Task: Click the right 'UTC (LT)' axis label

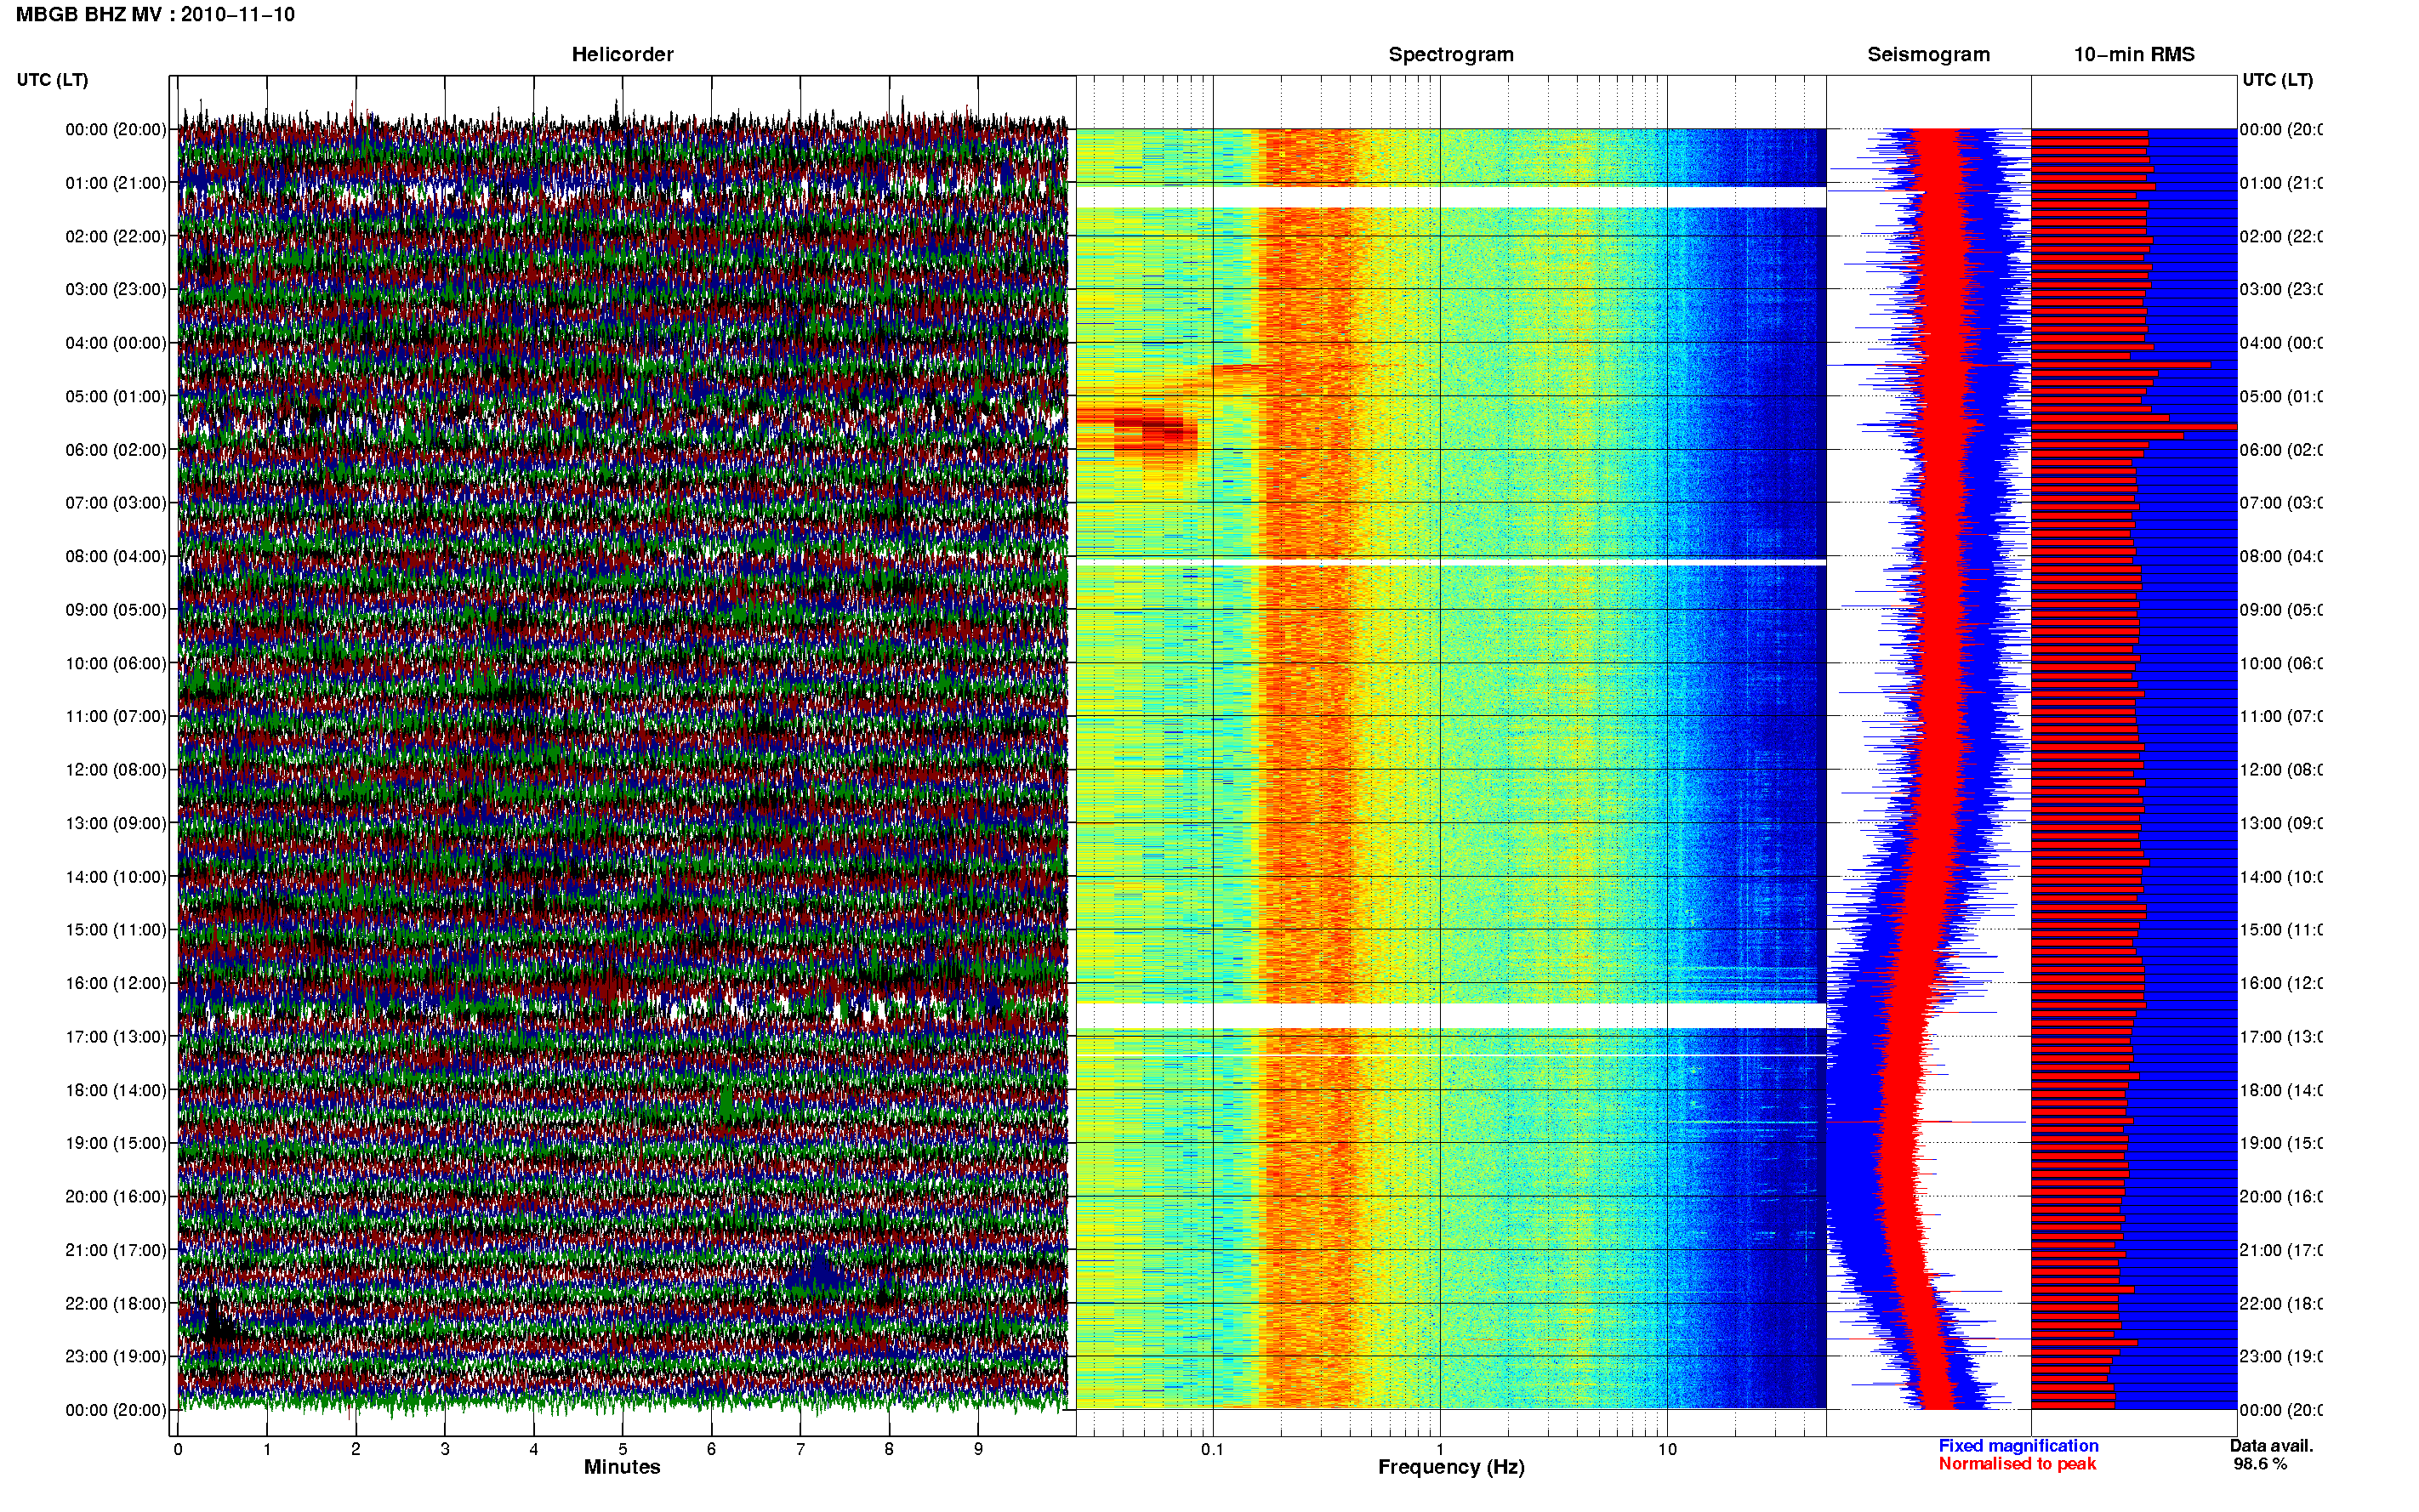Action: 2277,79
